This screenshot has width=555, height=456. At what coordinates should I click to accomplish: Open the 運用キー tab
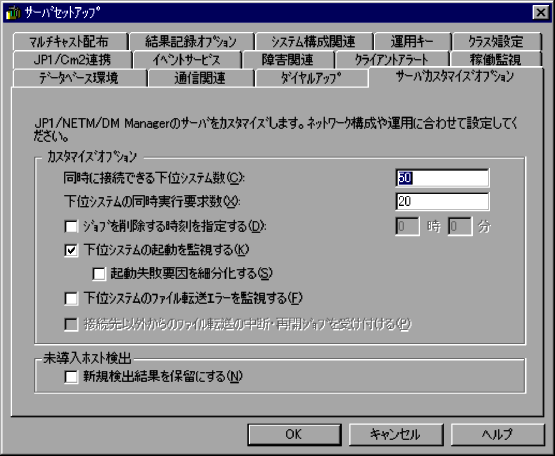click(412, 41)
